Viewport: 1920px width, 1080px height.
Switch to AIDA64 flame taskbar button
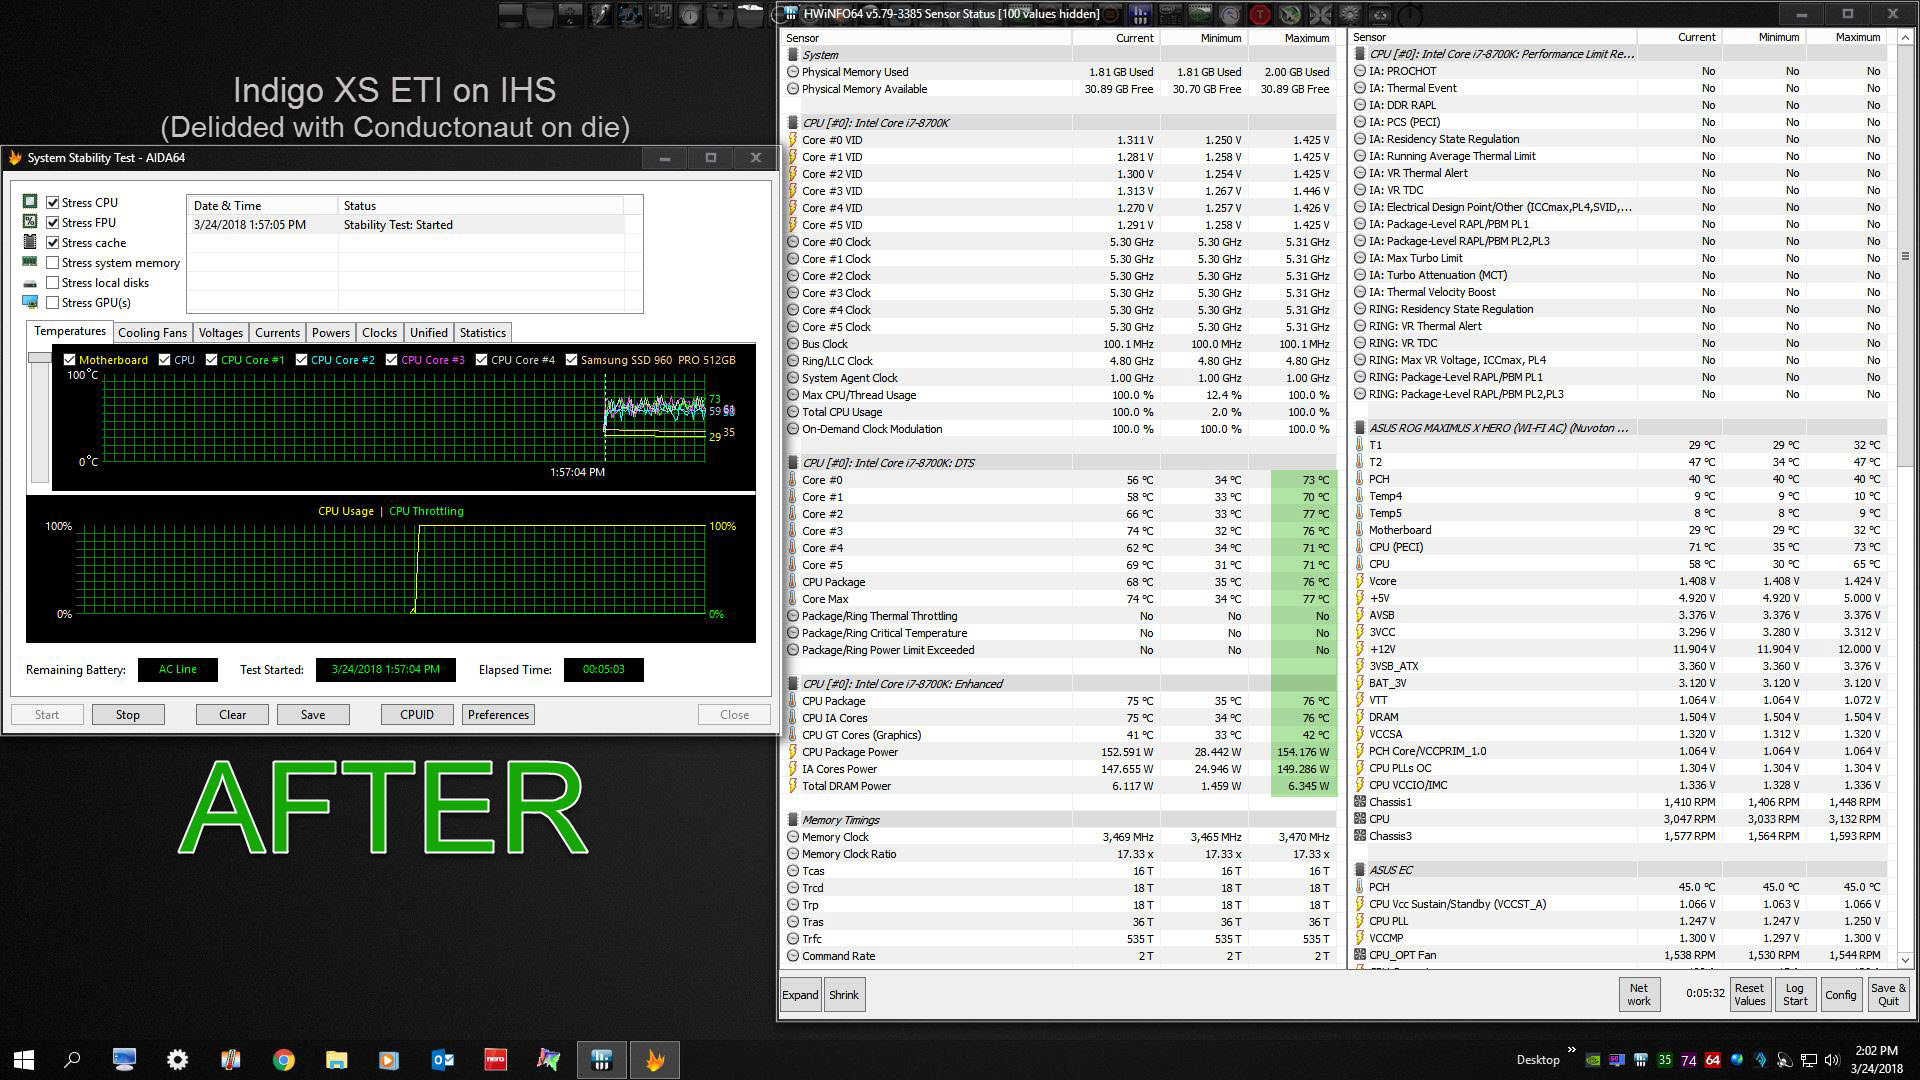click(x=655, y=1059)
